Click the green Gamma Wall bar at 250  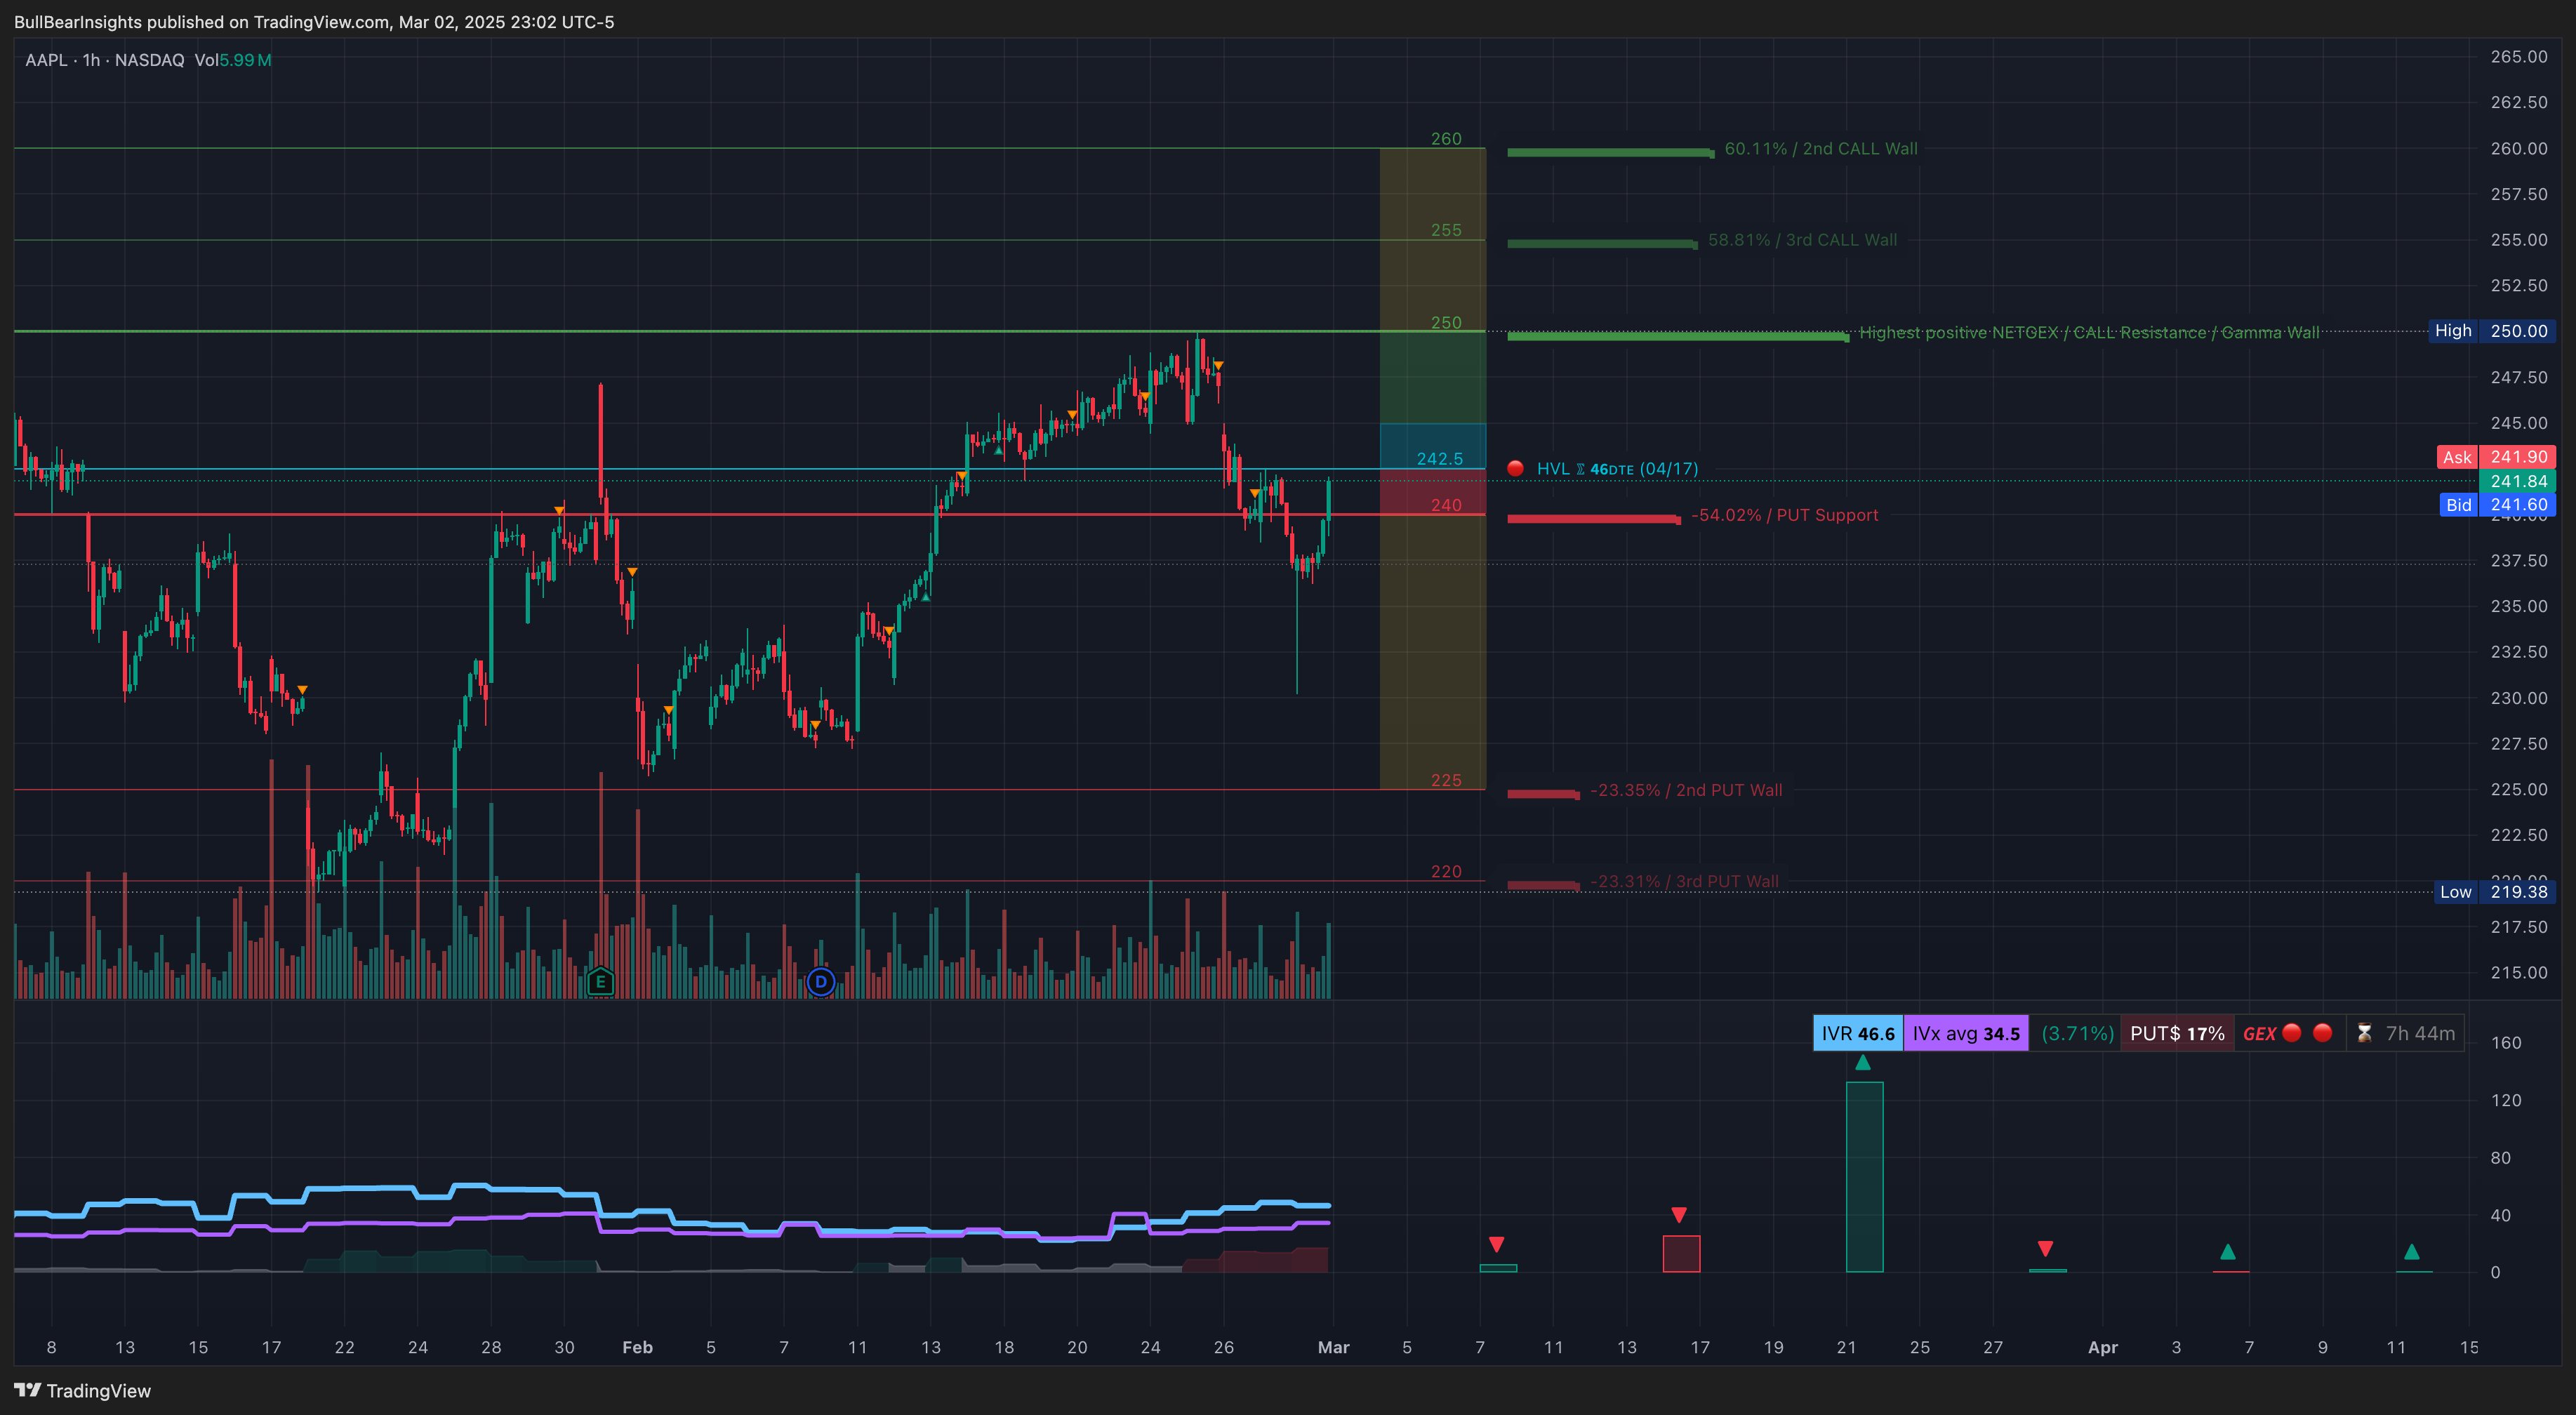[x=1678, y=337]
